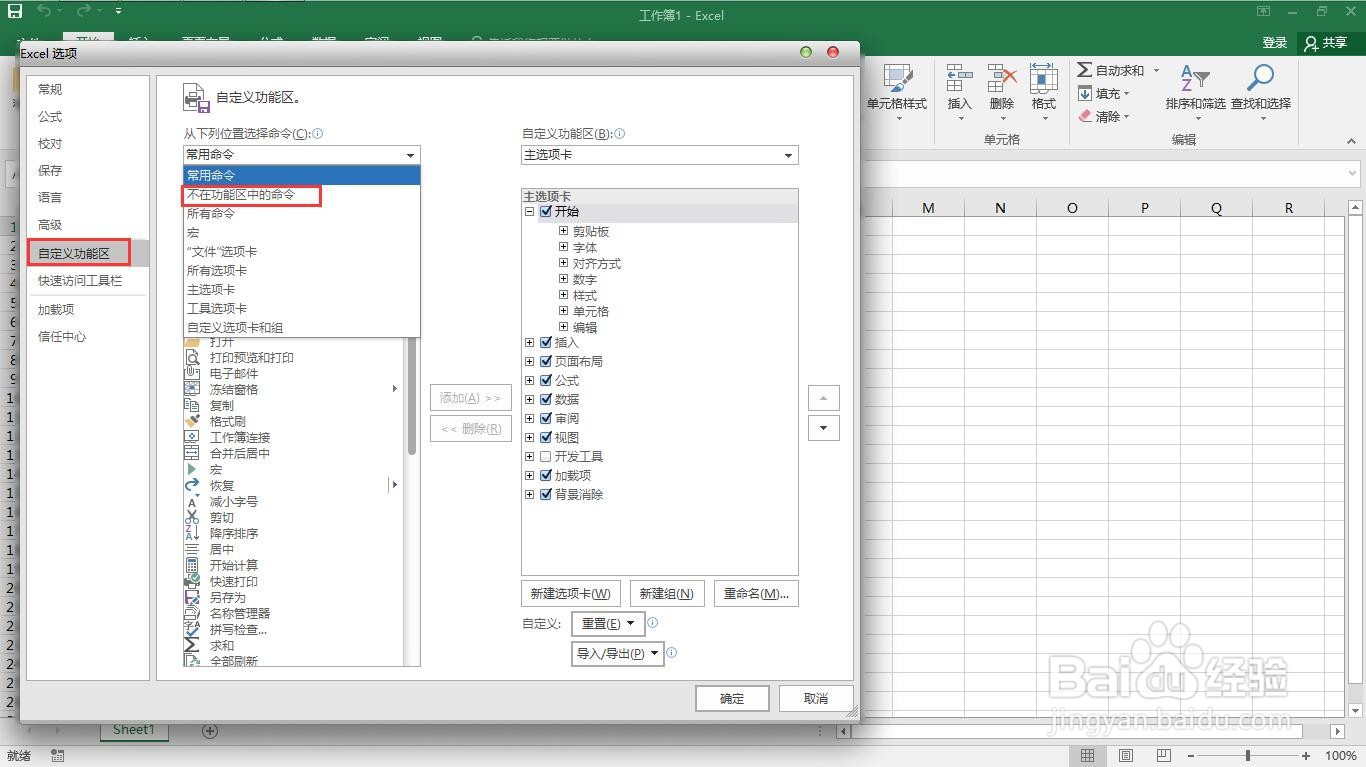
Task: Expand the 对齐方式 group node
Action: click(x=564, y=263)
